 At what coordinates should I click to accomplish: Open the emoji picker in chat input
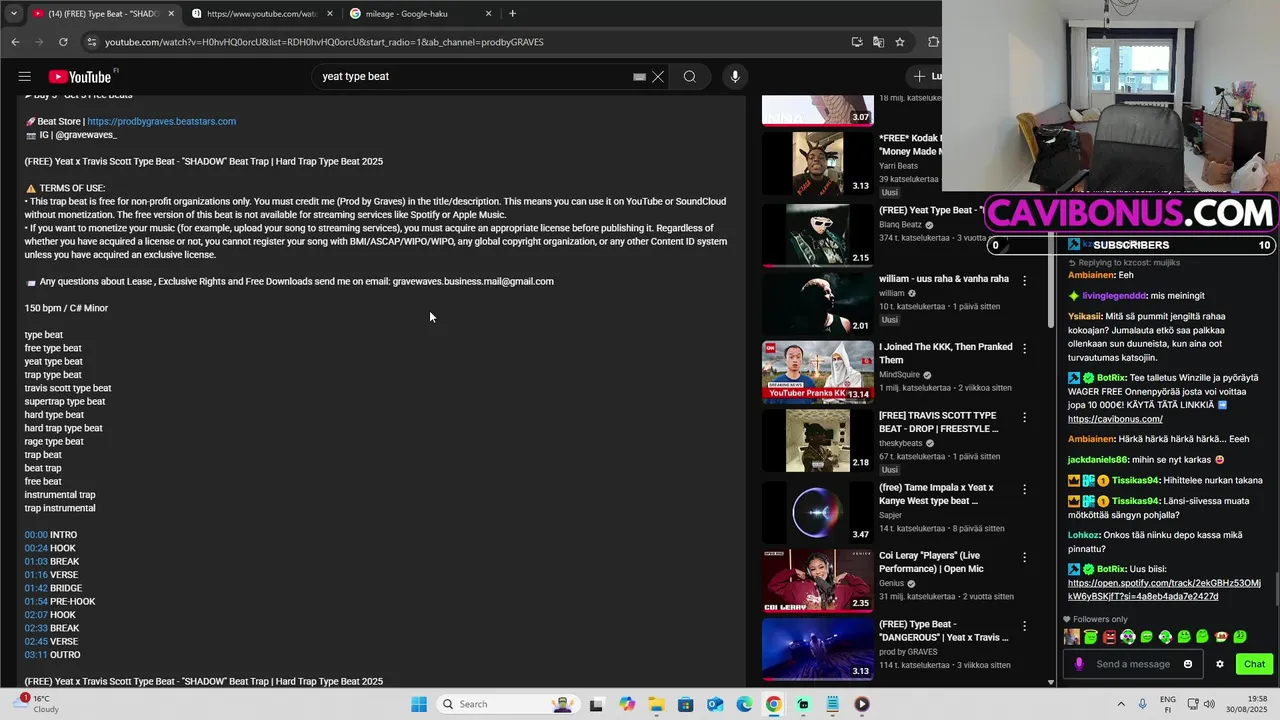(x=1188, y=664)
